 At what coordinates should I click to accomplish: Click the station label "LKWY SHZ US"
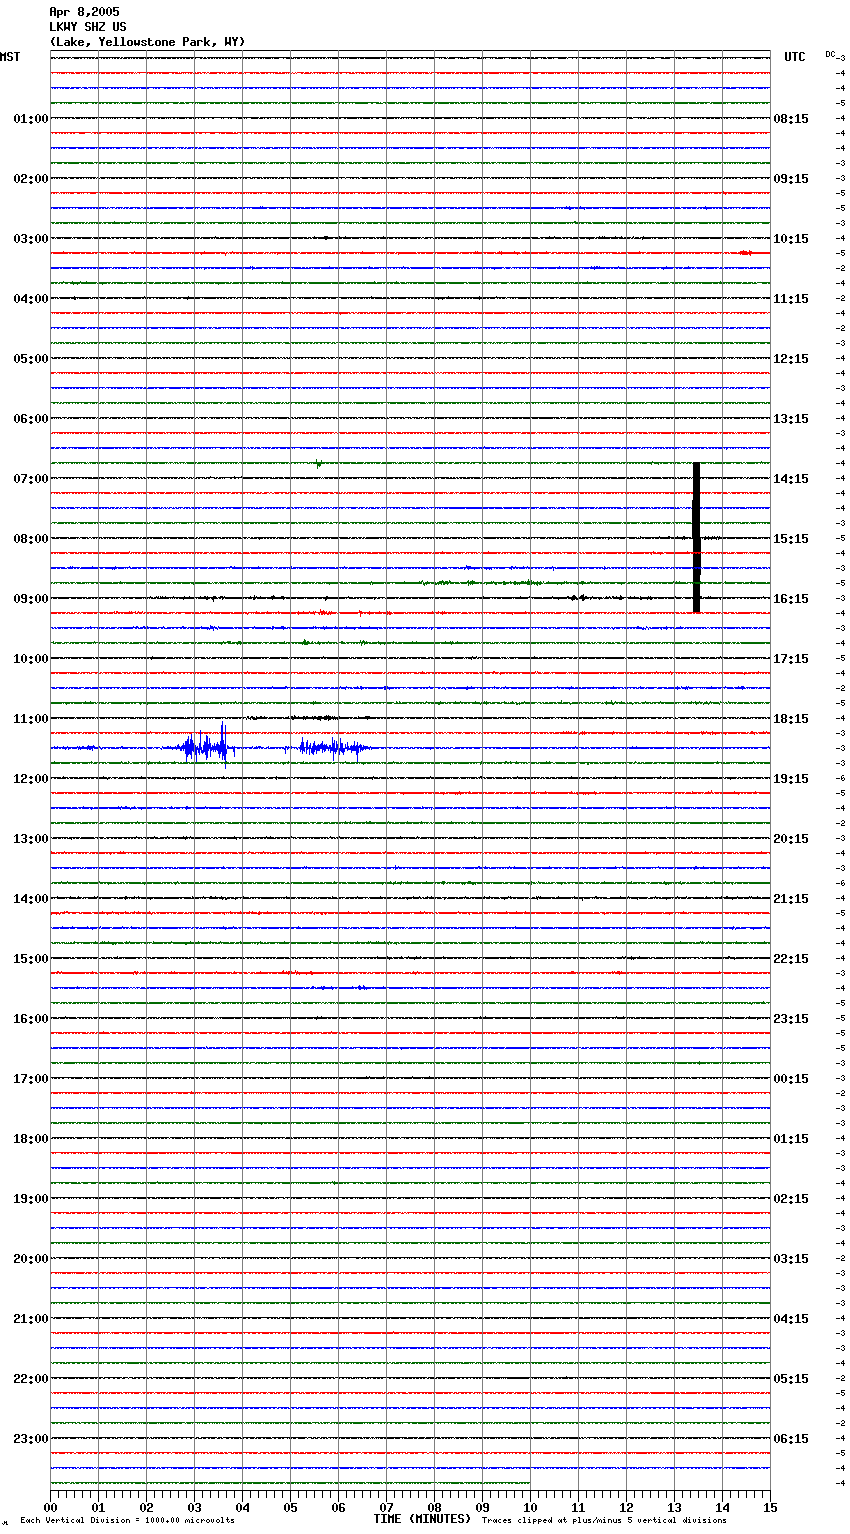pyautogui.click(x=88, y=27)
